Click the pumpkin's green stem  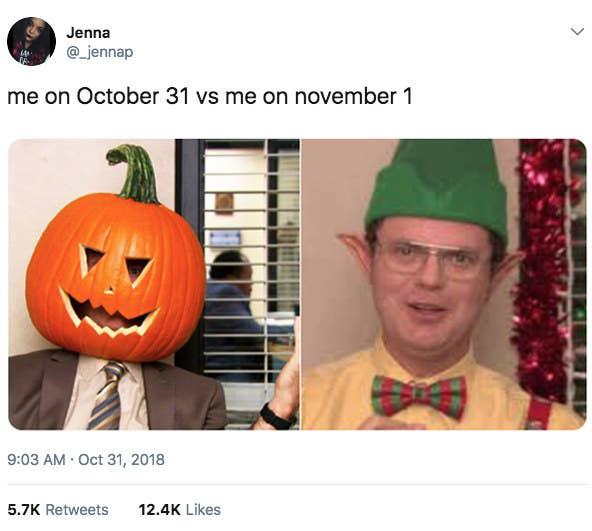click(133, 174)
